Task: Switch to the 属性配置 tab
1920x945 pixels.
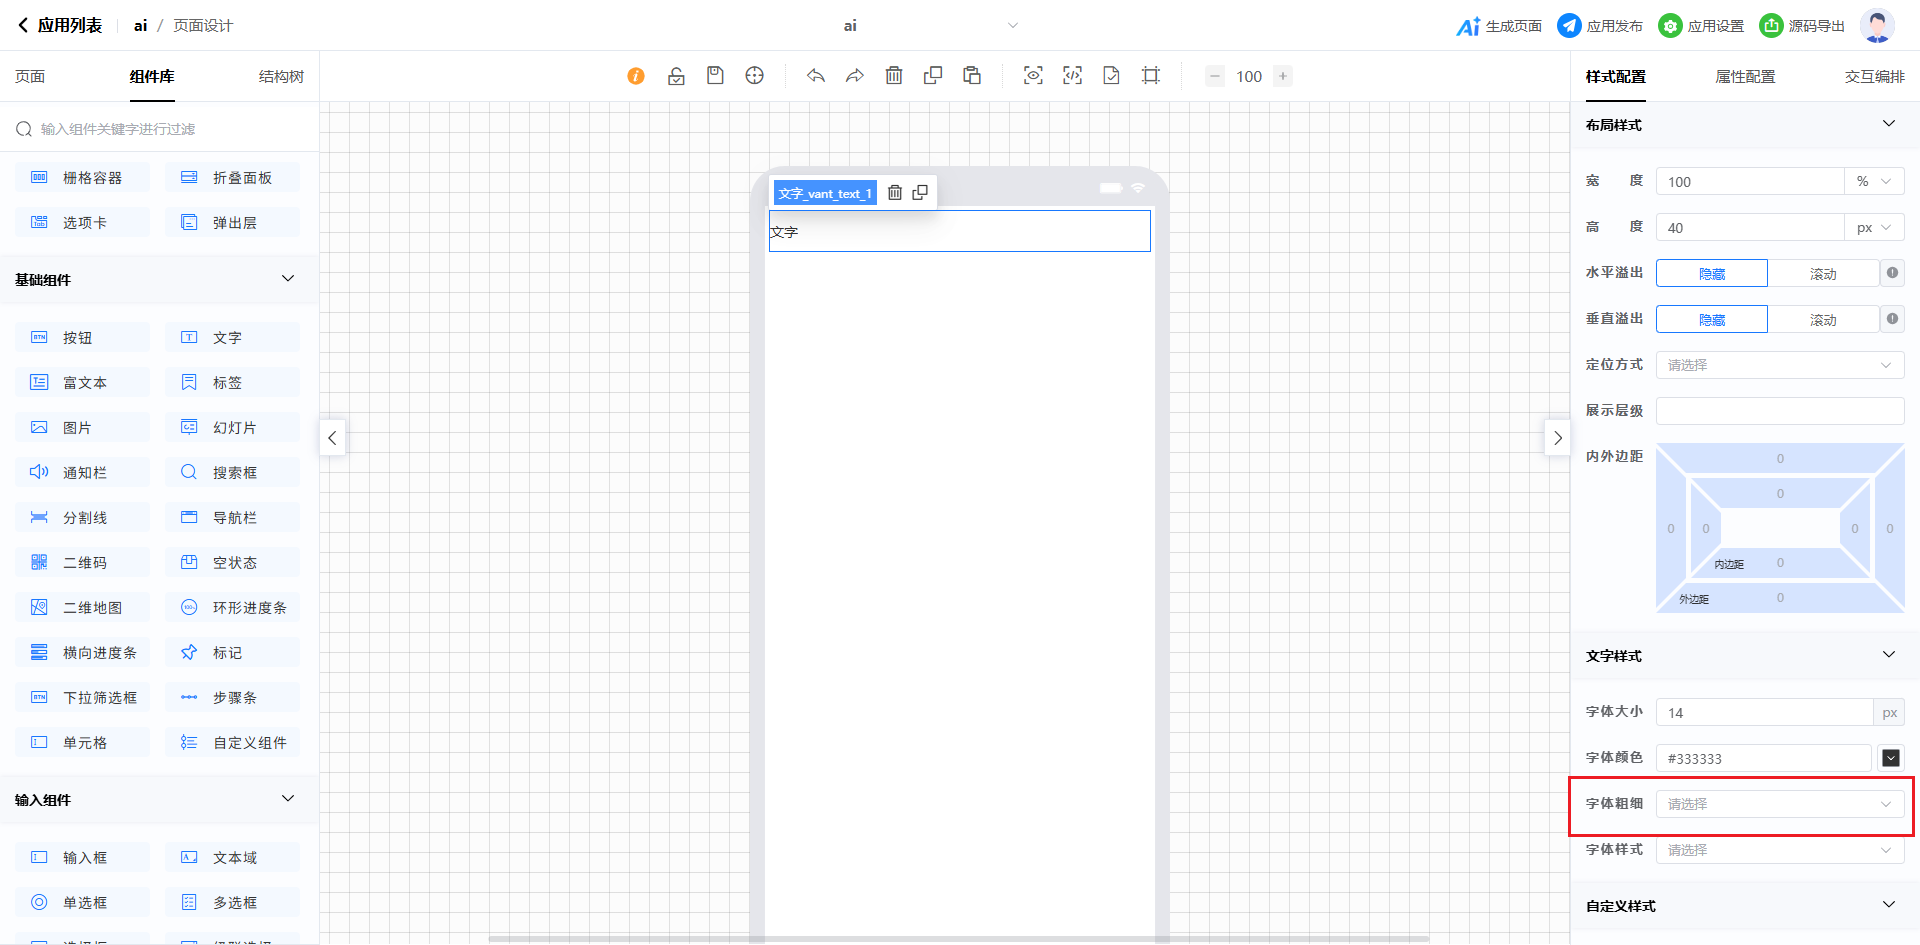Action: click(1745, 77)
